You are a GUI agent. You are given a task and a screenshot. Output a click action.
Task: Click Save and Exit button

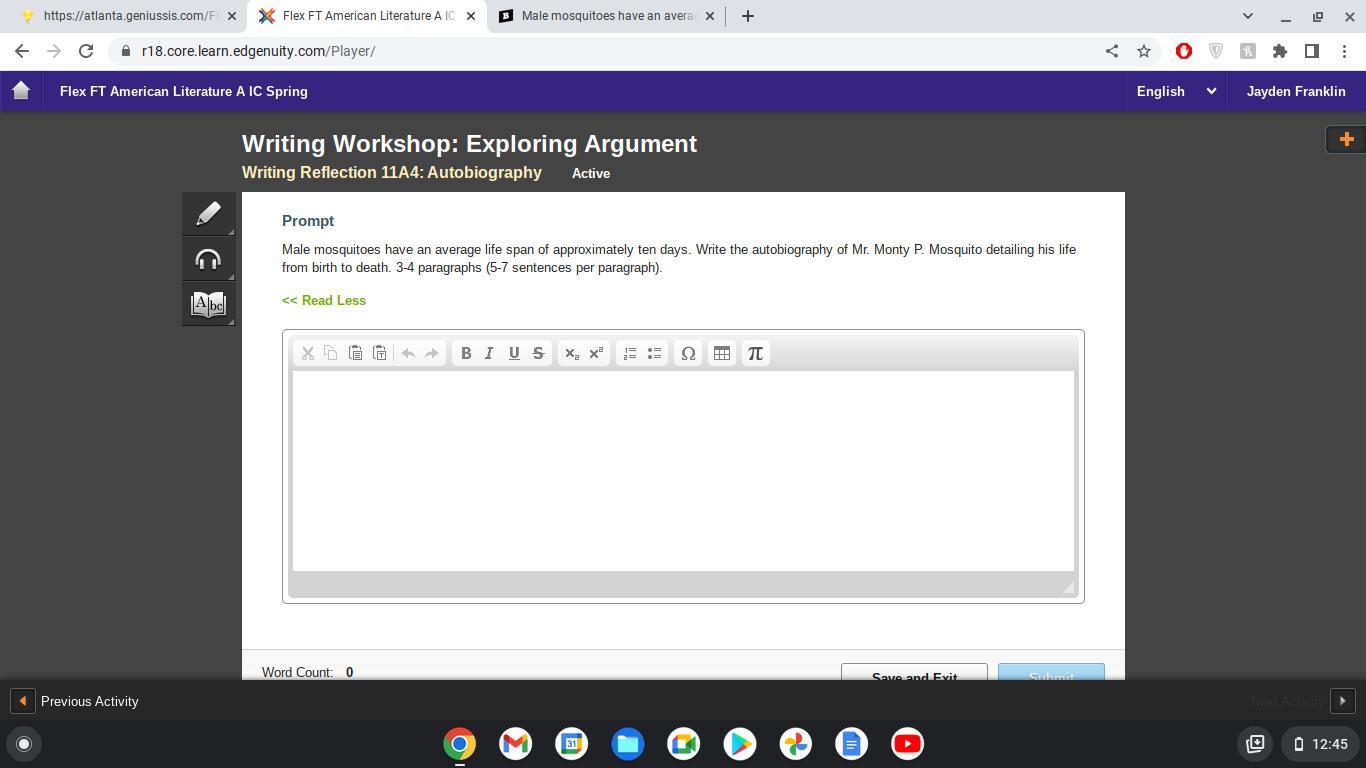pyautogui.click(x=914, y=673)
